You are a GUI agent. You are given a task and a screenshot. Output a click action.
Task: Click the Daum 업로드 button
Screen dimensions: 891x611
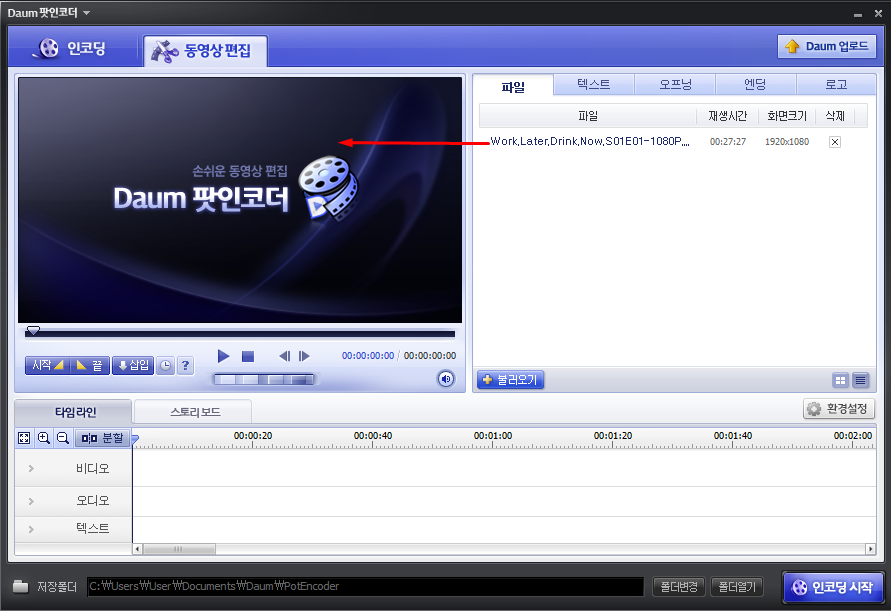(x=827, y=46)
